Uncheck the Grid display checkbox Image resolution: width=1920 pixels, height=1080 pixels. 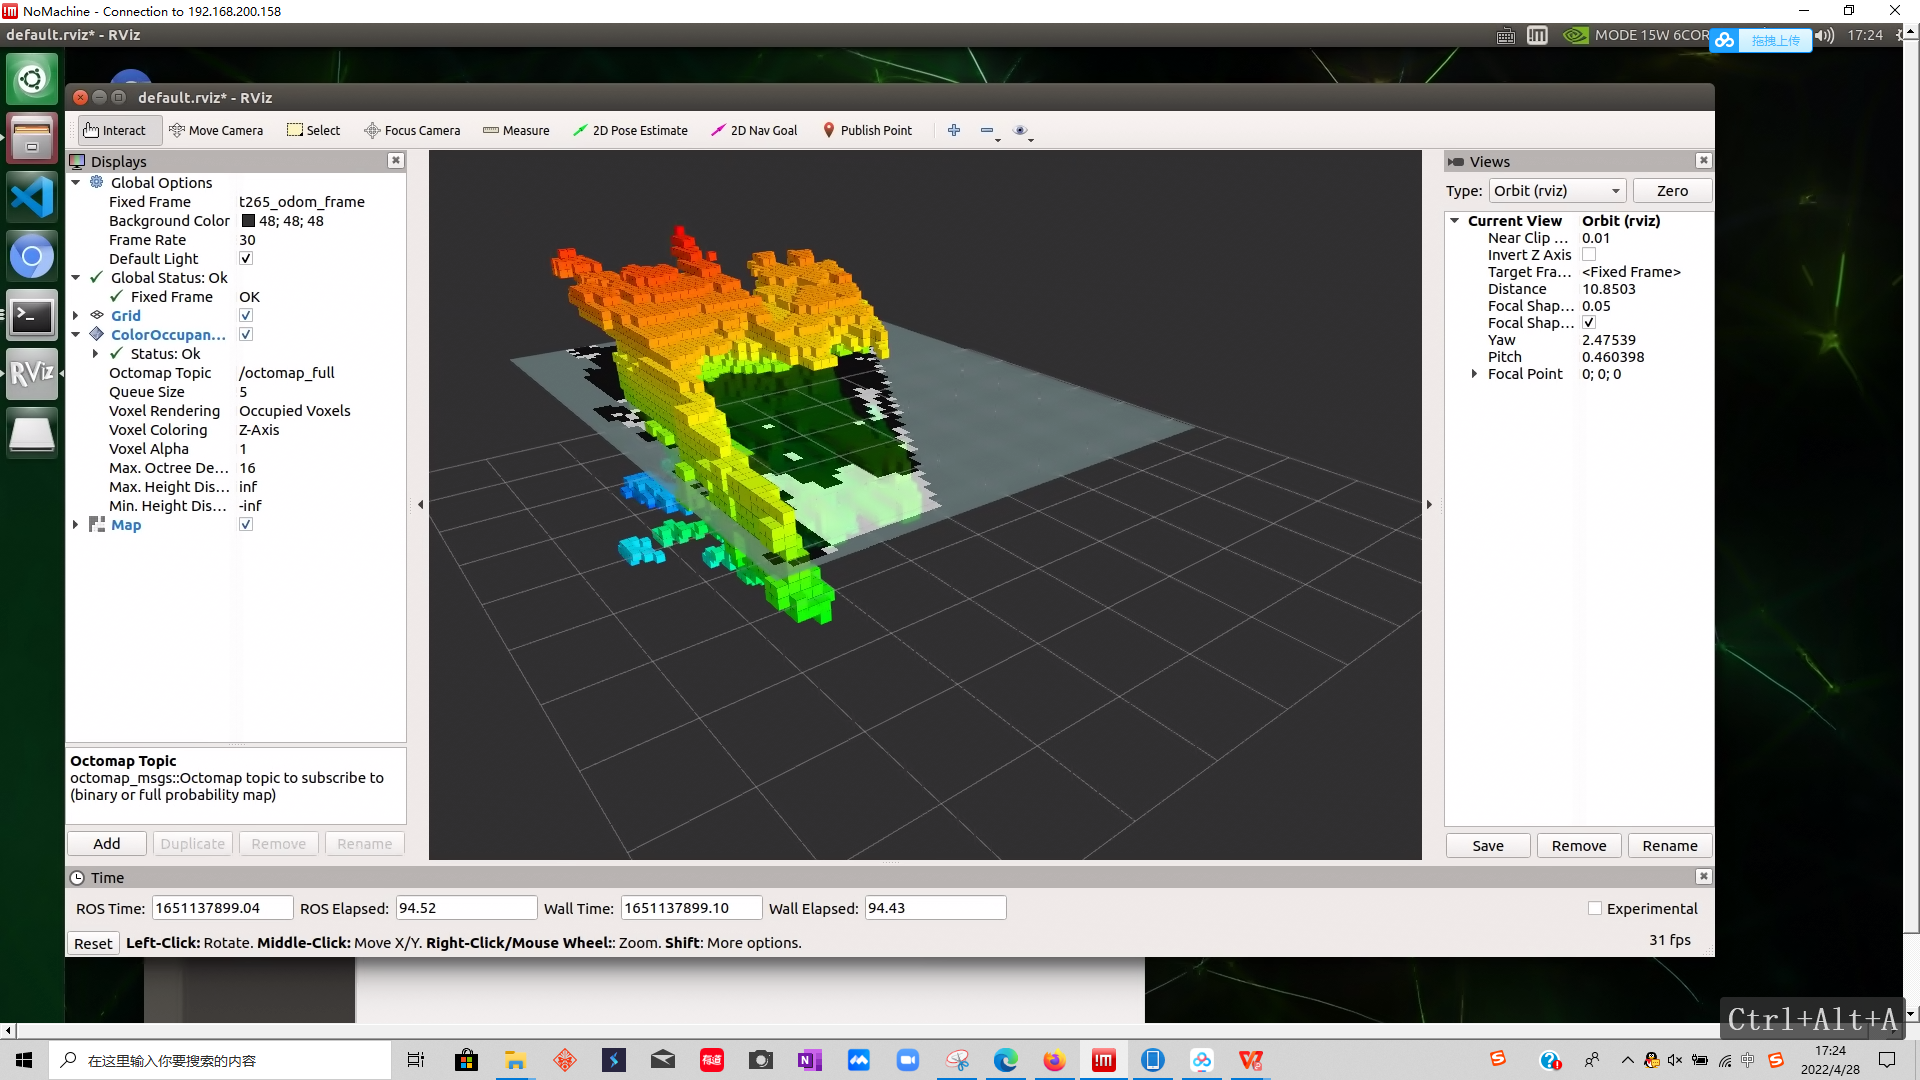pyautogui.click(x=246, y=315)
